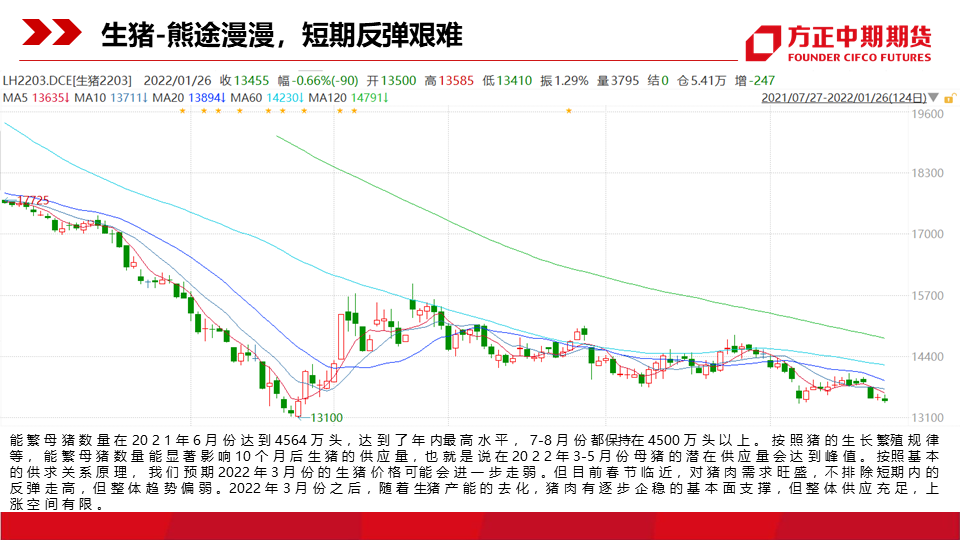Click the isolated rightmost orange star marker
The image size is (960, 540).
pos(569,111)
